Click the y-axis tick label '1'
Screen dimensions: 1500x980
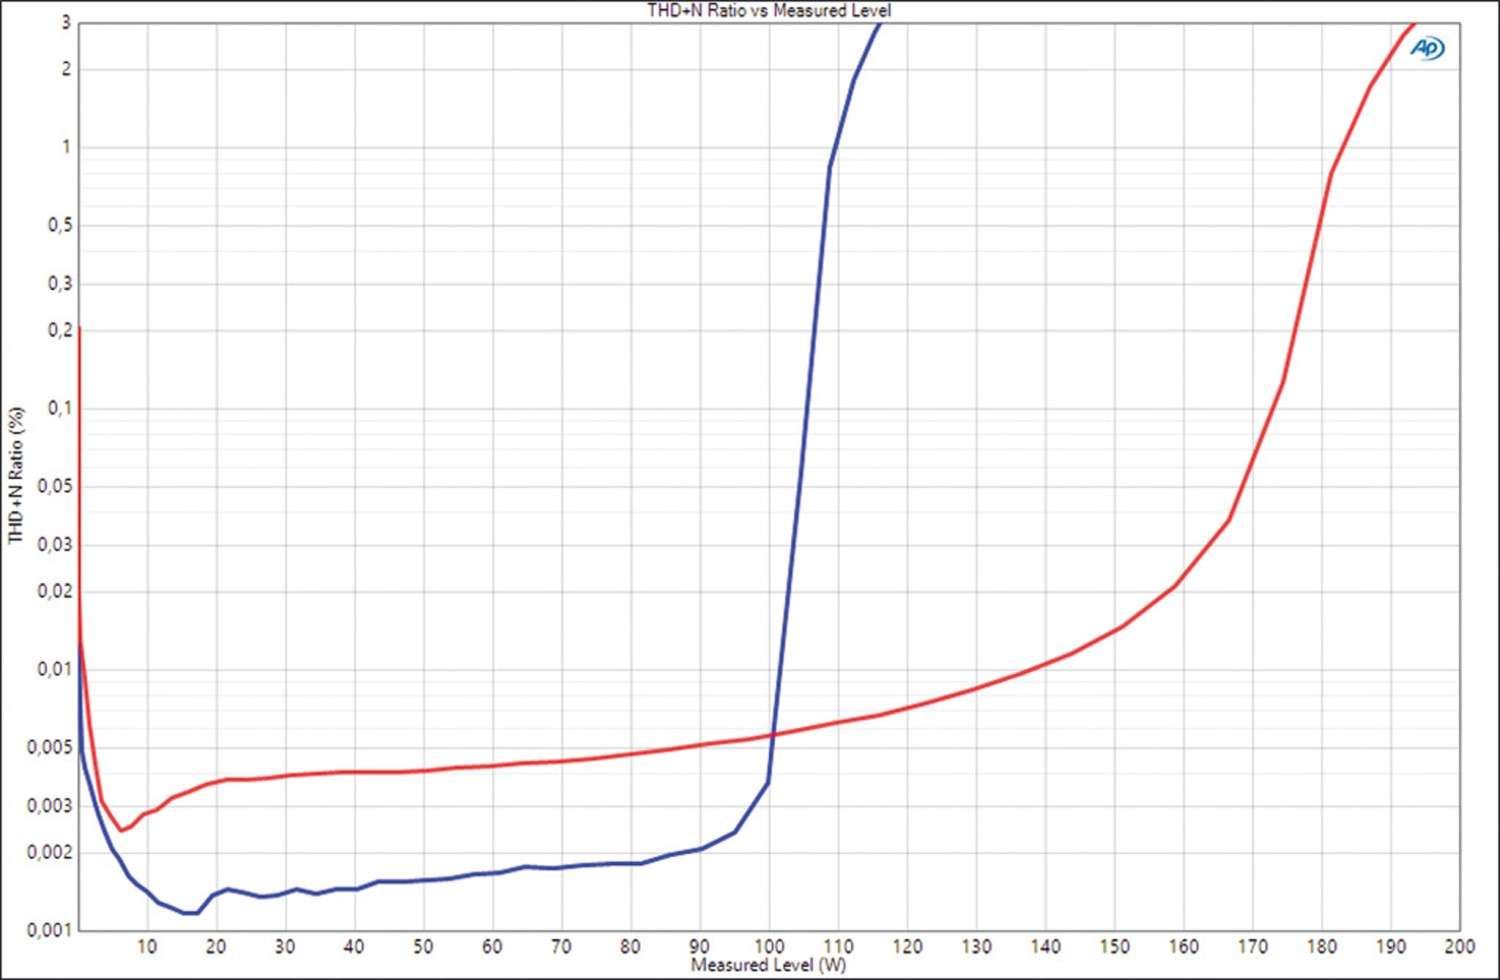pos(66,147)
